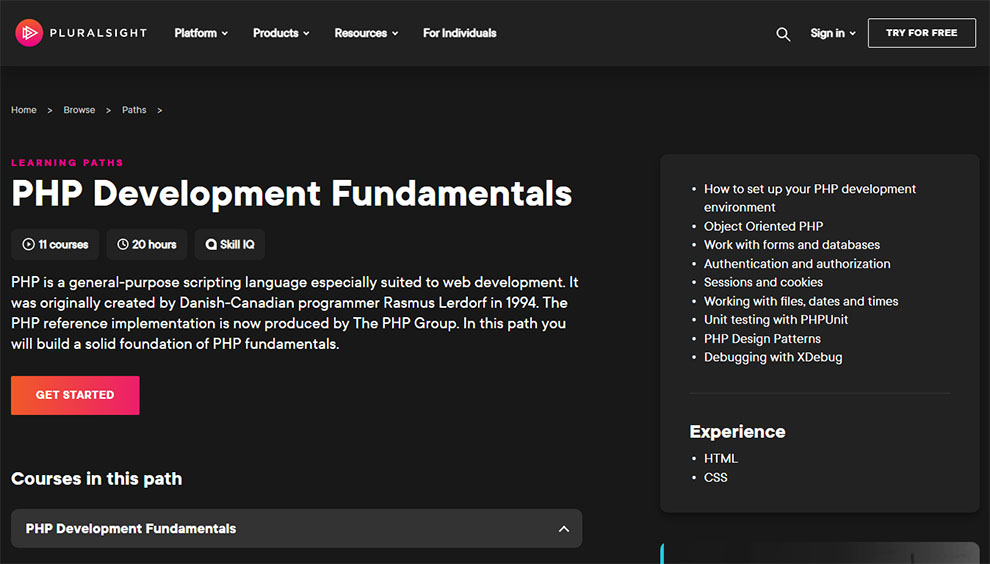Screen dimensions: 990x564
Task: Expand the Resources menu
Action: (x=366, y=33)
